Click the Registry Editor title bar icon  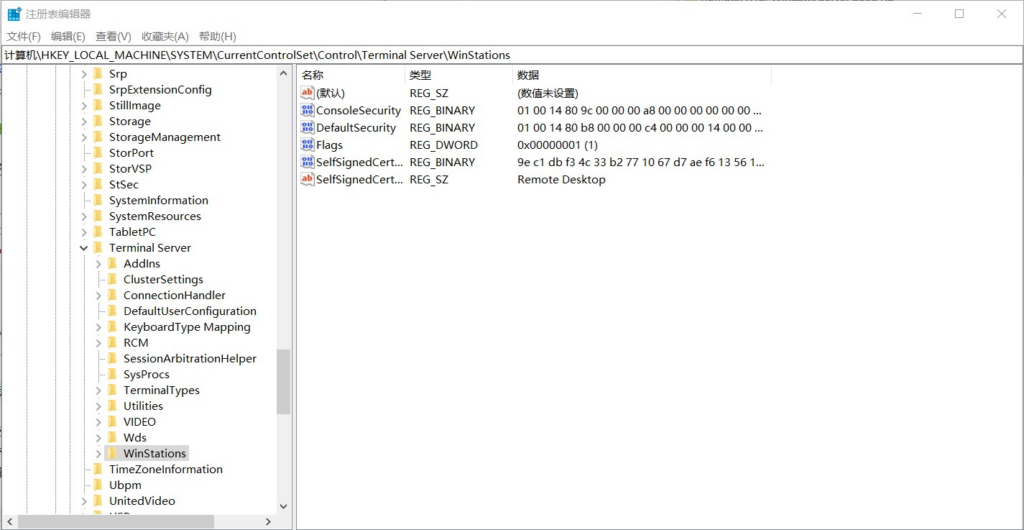14,14
